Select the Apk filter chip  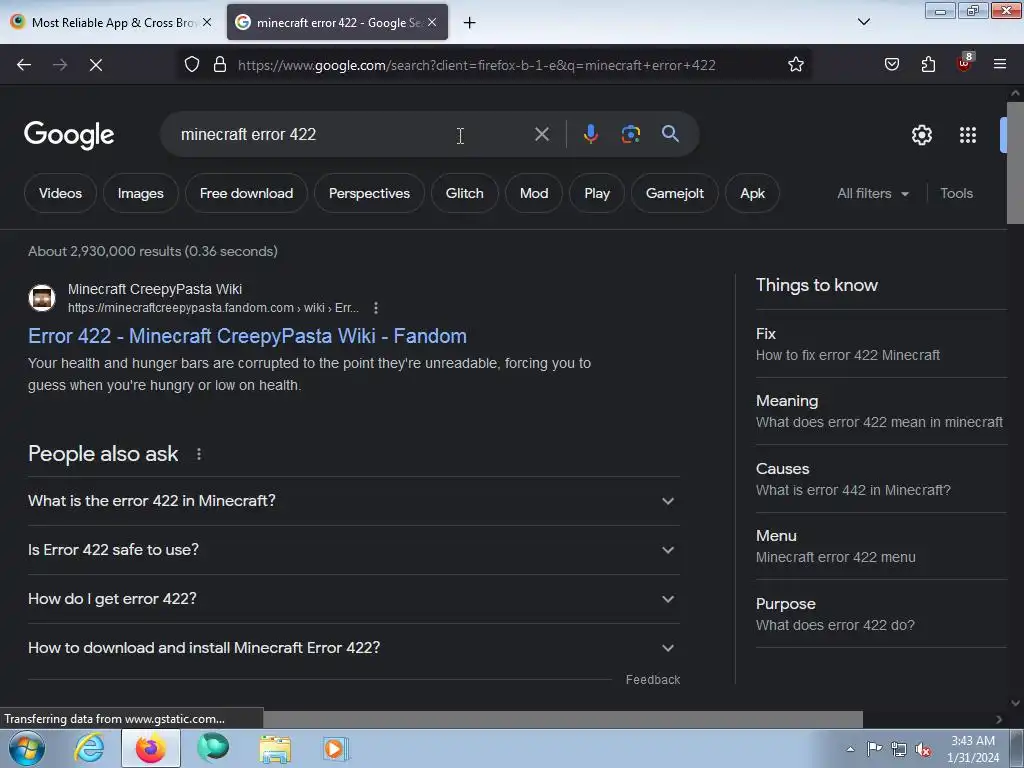(x=752, y=193)
